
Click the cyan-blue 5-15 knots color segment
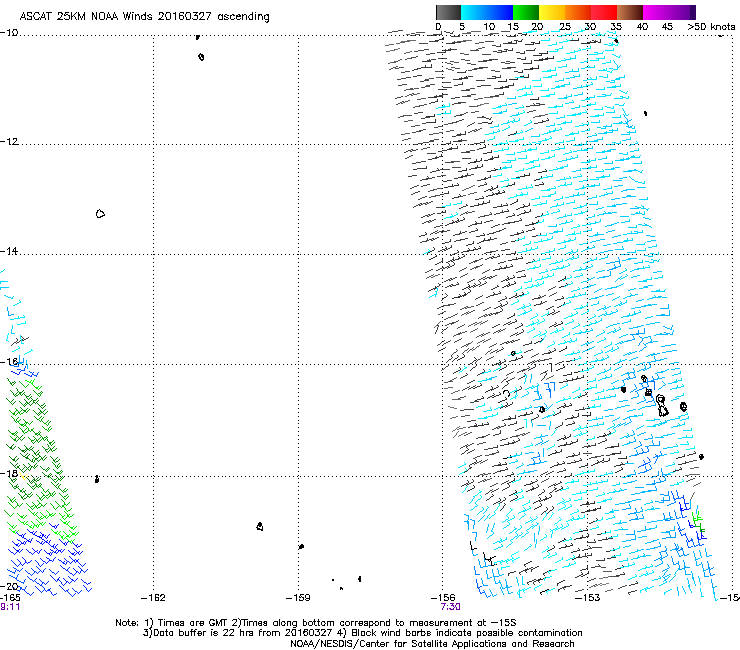point(487,12)
